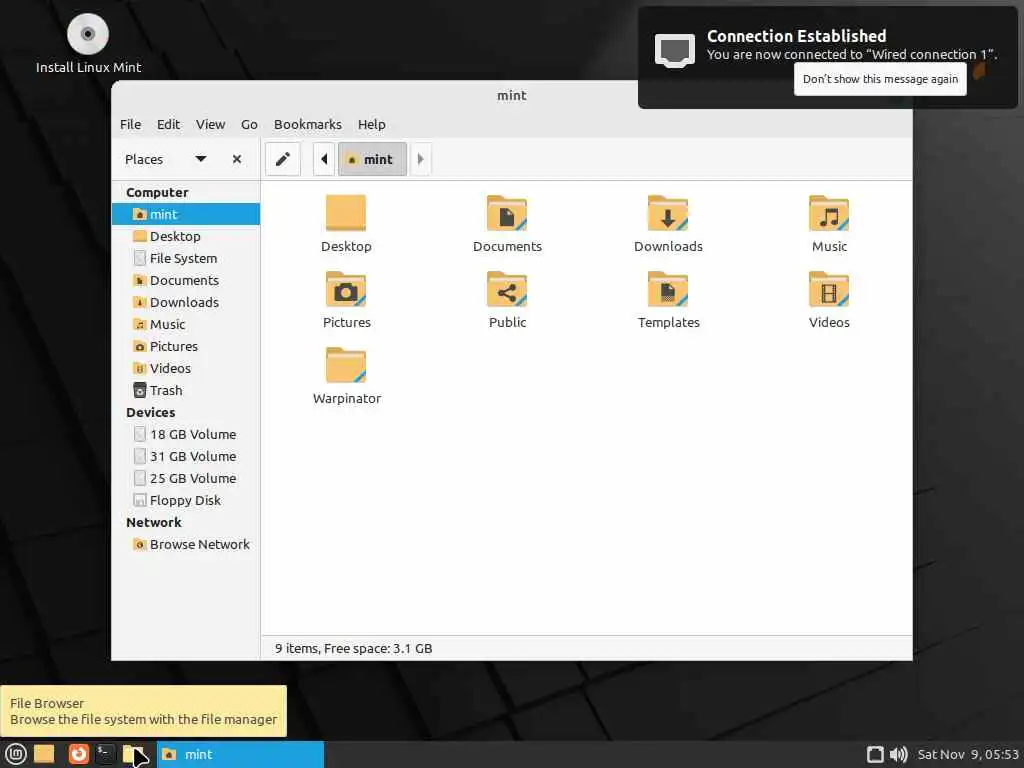Select Music in the sidebar
The height and width of the screenshot is (768, 1024).
[x=186, y=325]
